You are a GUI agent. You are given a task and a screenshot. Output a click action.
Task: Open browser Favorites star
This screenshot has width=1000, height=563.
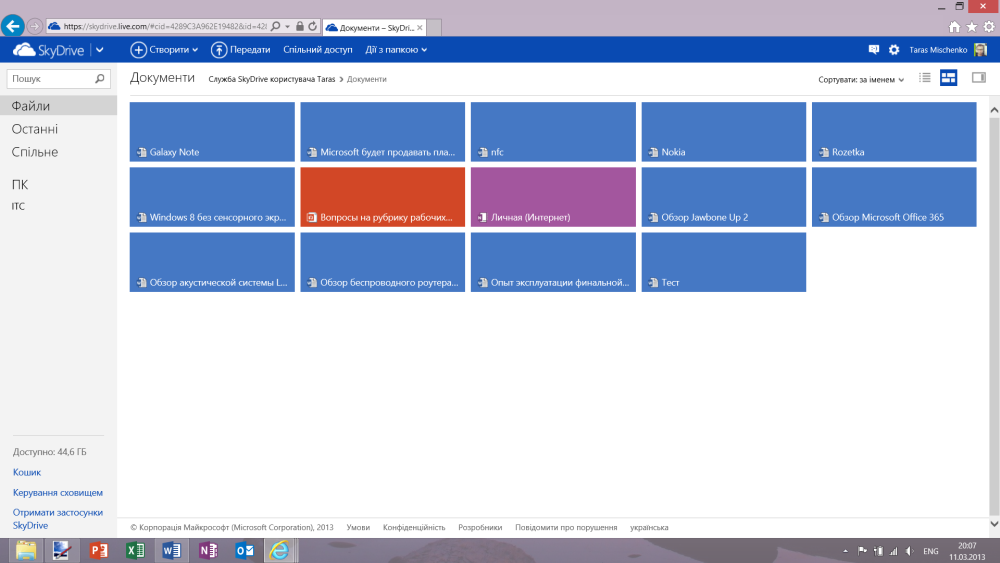pos(971,27)
